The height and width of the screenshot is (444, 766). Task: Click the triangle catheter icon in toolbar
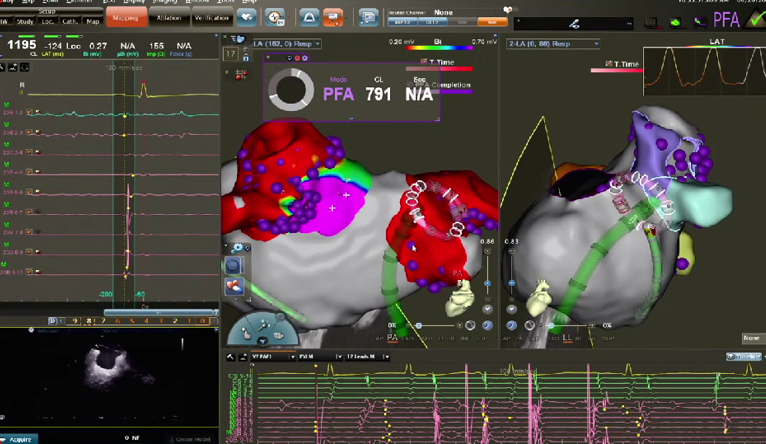coord(308,17)
